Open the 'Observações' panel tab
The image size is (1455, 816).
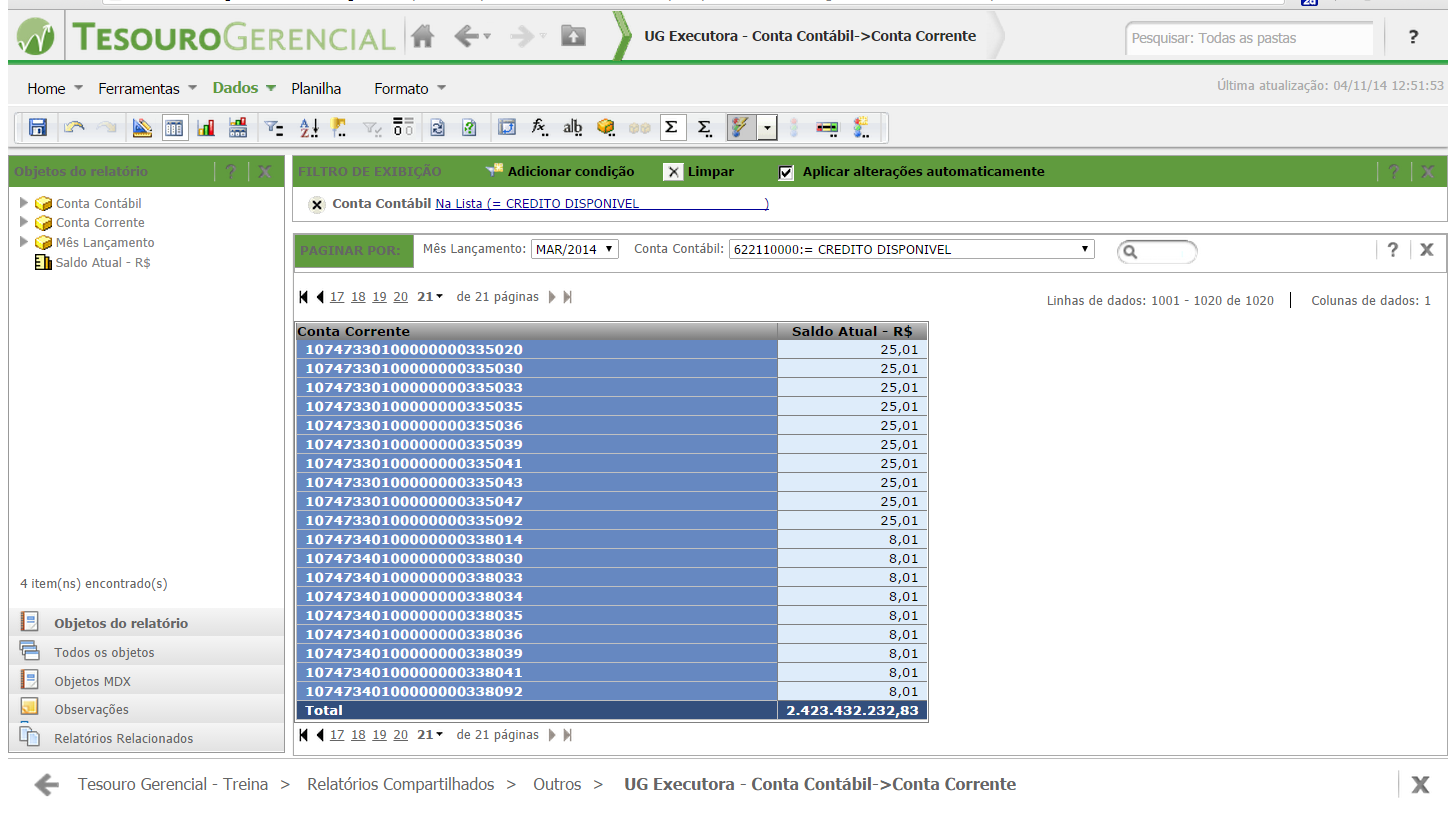tap(146, 709)
